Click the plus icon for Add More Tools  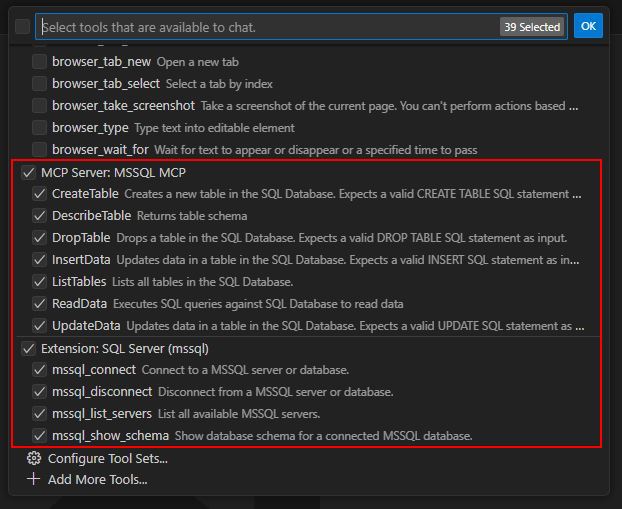pos(34,479)
